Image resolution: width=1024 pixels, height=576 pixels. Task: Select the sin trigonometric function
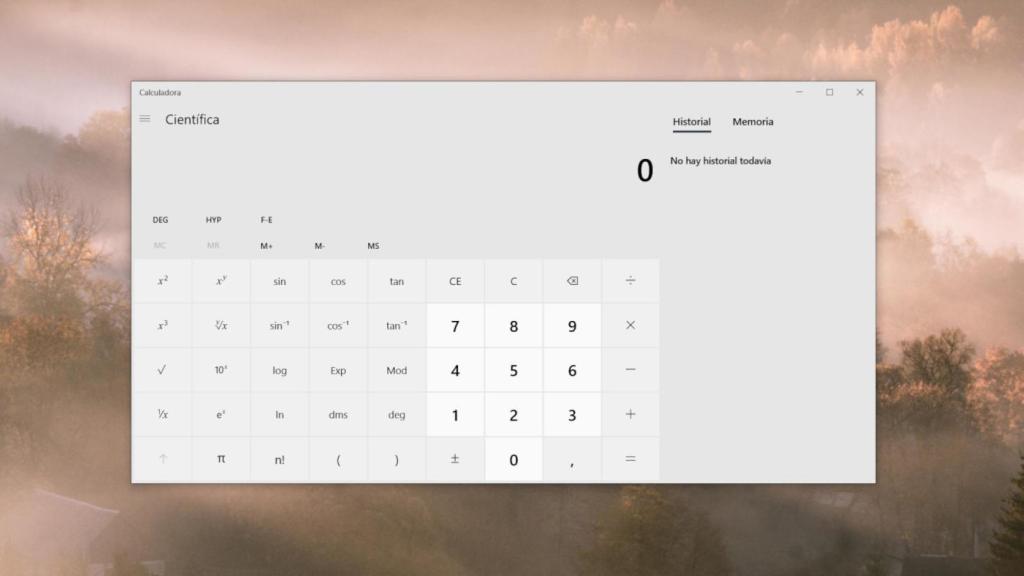tap(279, 281)
